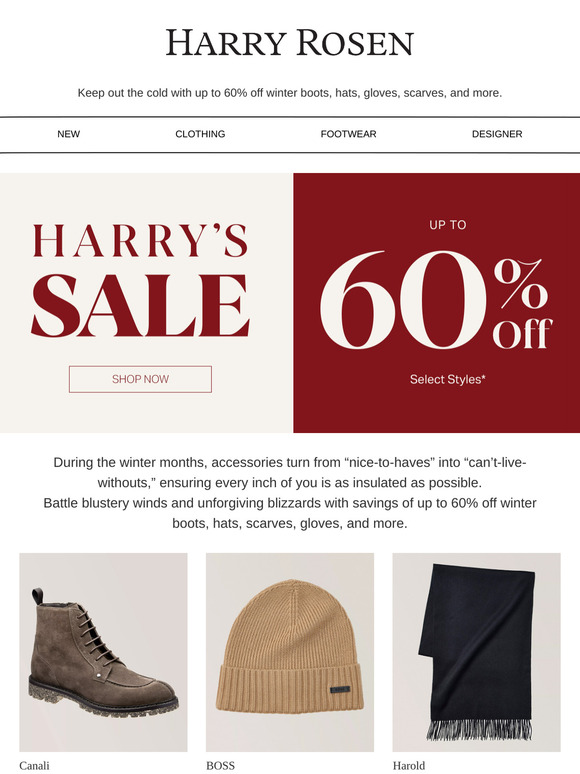Select the NEW navigation item
Image resolution: width=580 pixels, height=774 pixels.
[x=69, y=134]
